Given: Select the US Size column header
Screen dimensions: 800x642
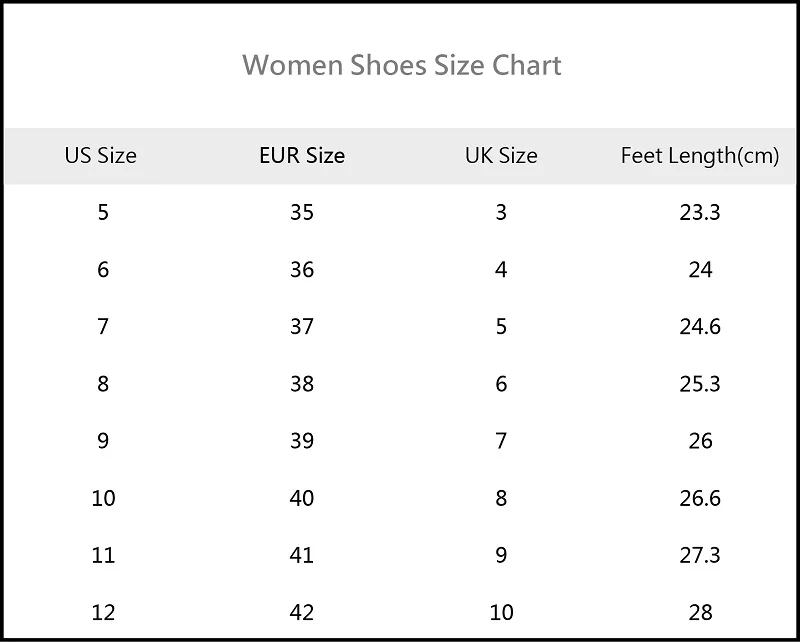Looking at the screenshot, I should [x=101, y=156].
